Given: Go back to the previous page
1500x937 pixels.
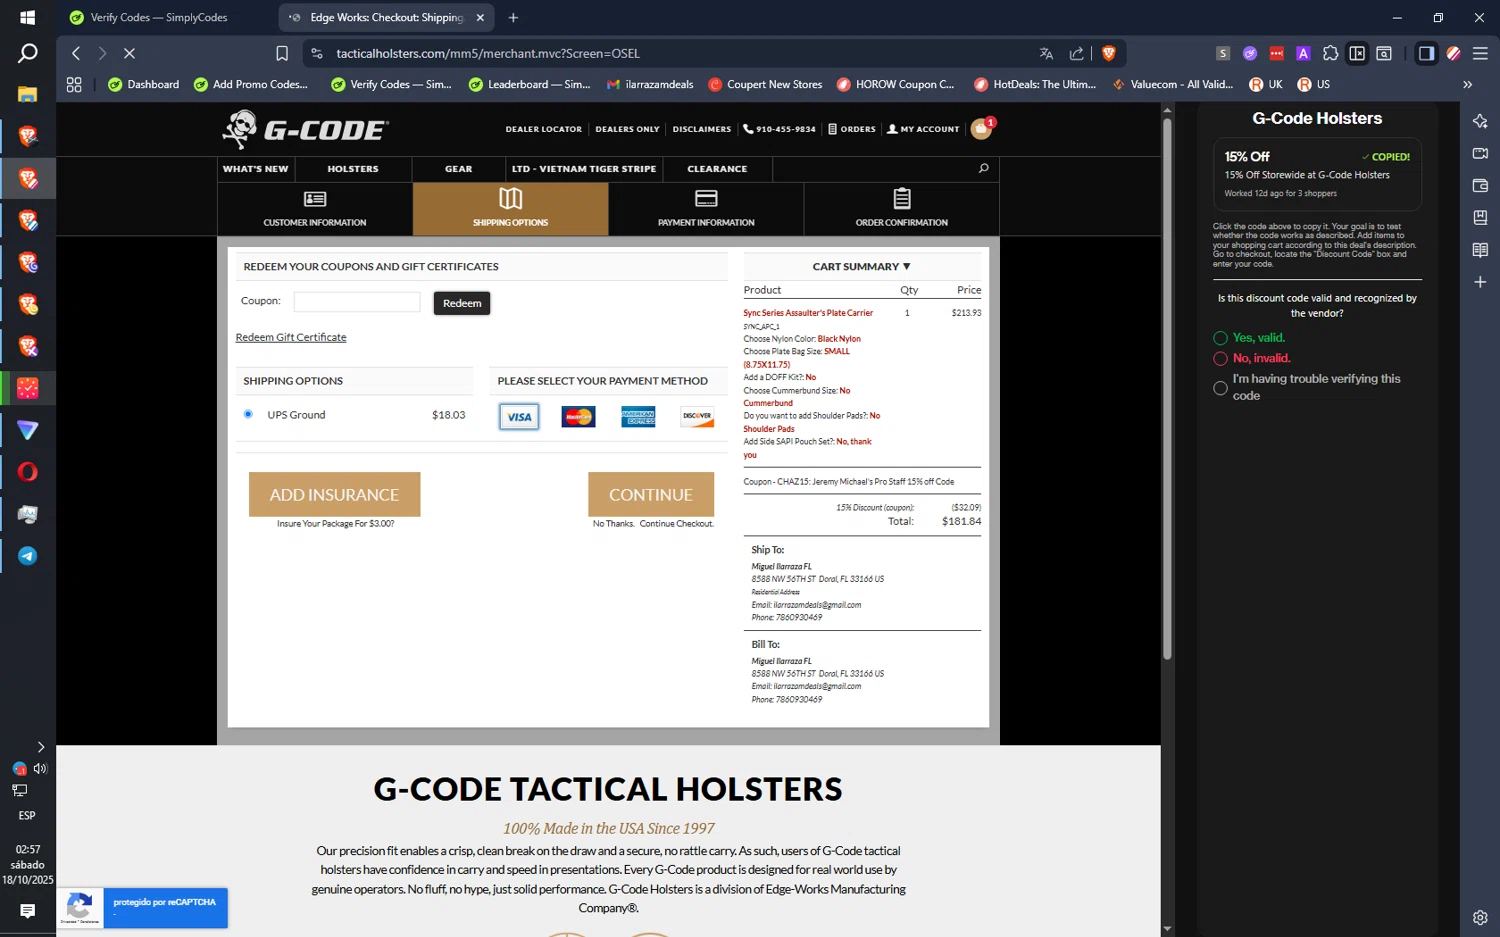Looking at the screenshot, I should (76, 53).
